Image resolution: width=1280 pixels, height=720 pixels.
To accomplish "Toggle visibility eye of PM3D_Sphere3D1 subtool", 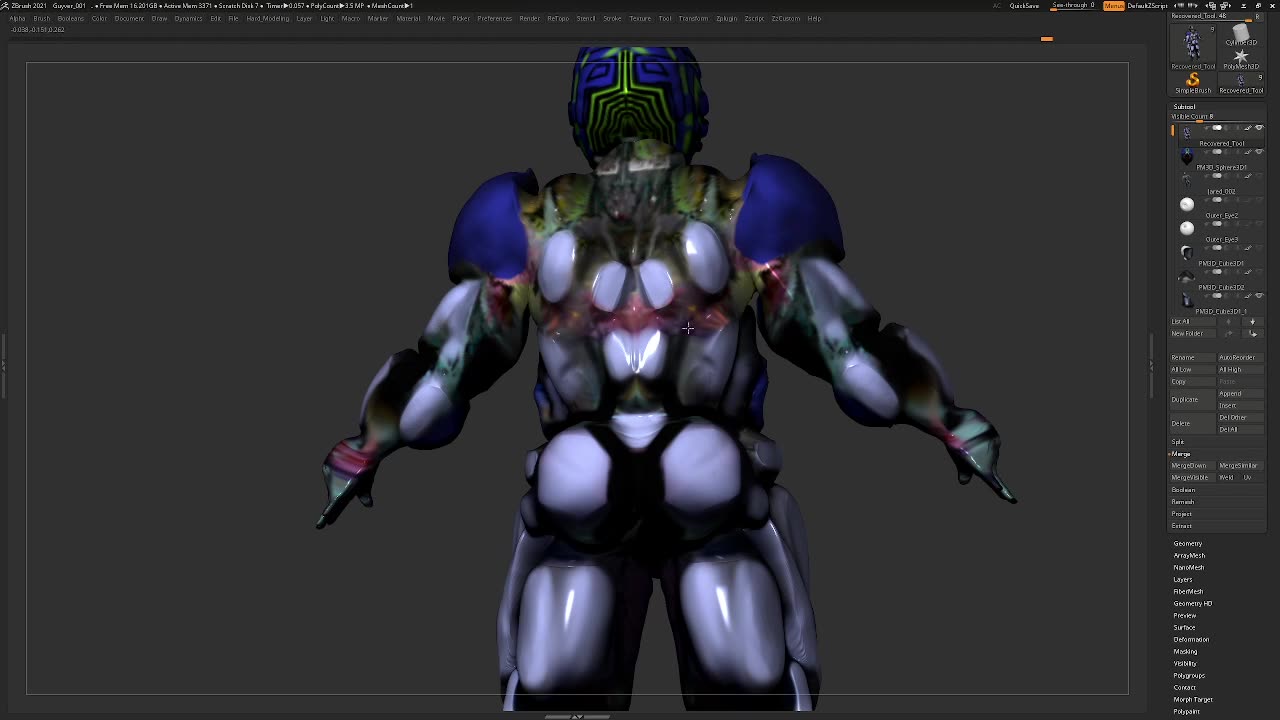I will pyautogui.click(x=1259, y=152).
